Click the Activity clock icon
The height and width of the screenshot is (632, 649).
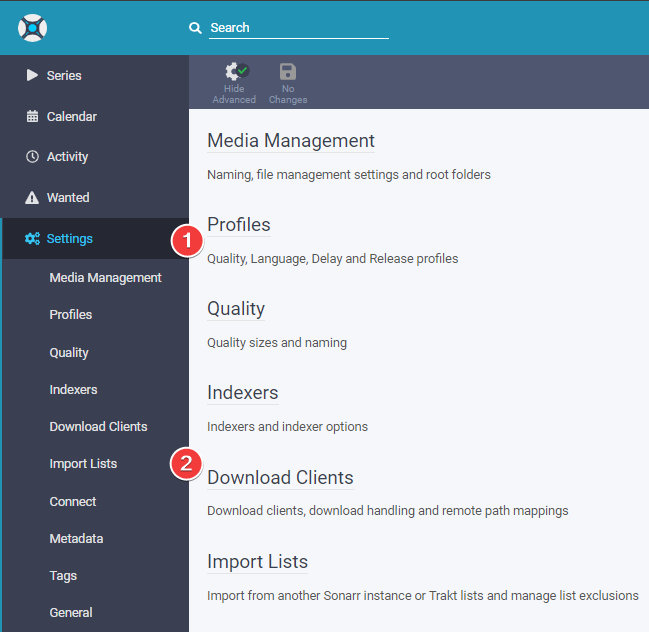(x=32, y=157)
